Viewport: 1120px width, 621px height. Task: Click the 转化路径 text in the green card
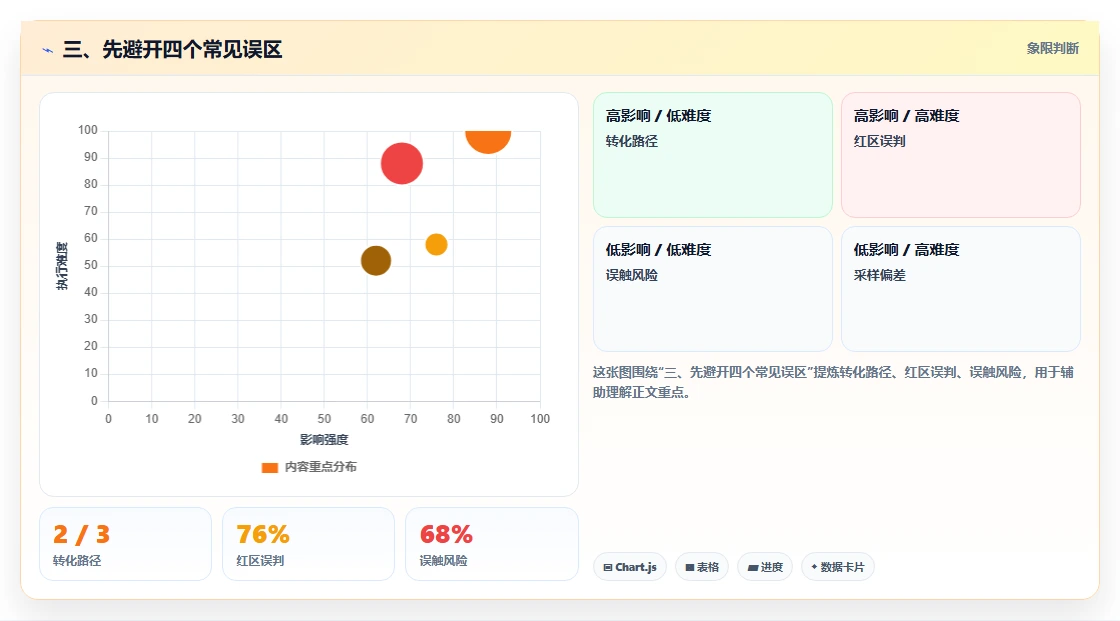[631, 141]
